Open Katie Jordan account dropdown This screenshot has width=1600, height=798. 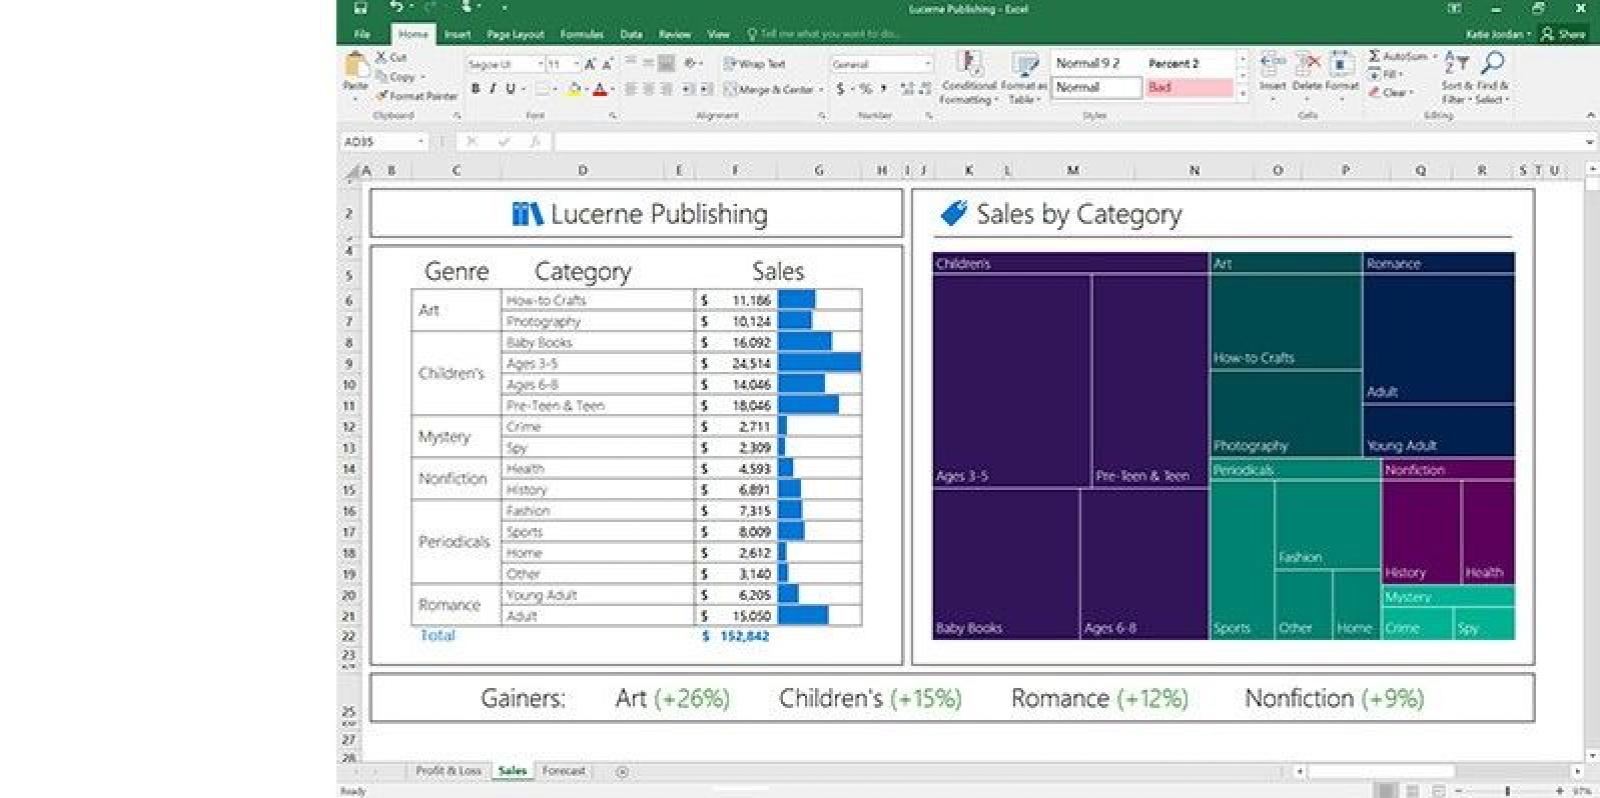(1498, 34)
